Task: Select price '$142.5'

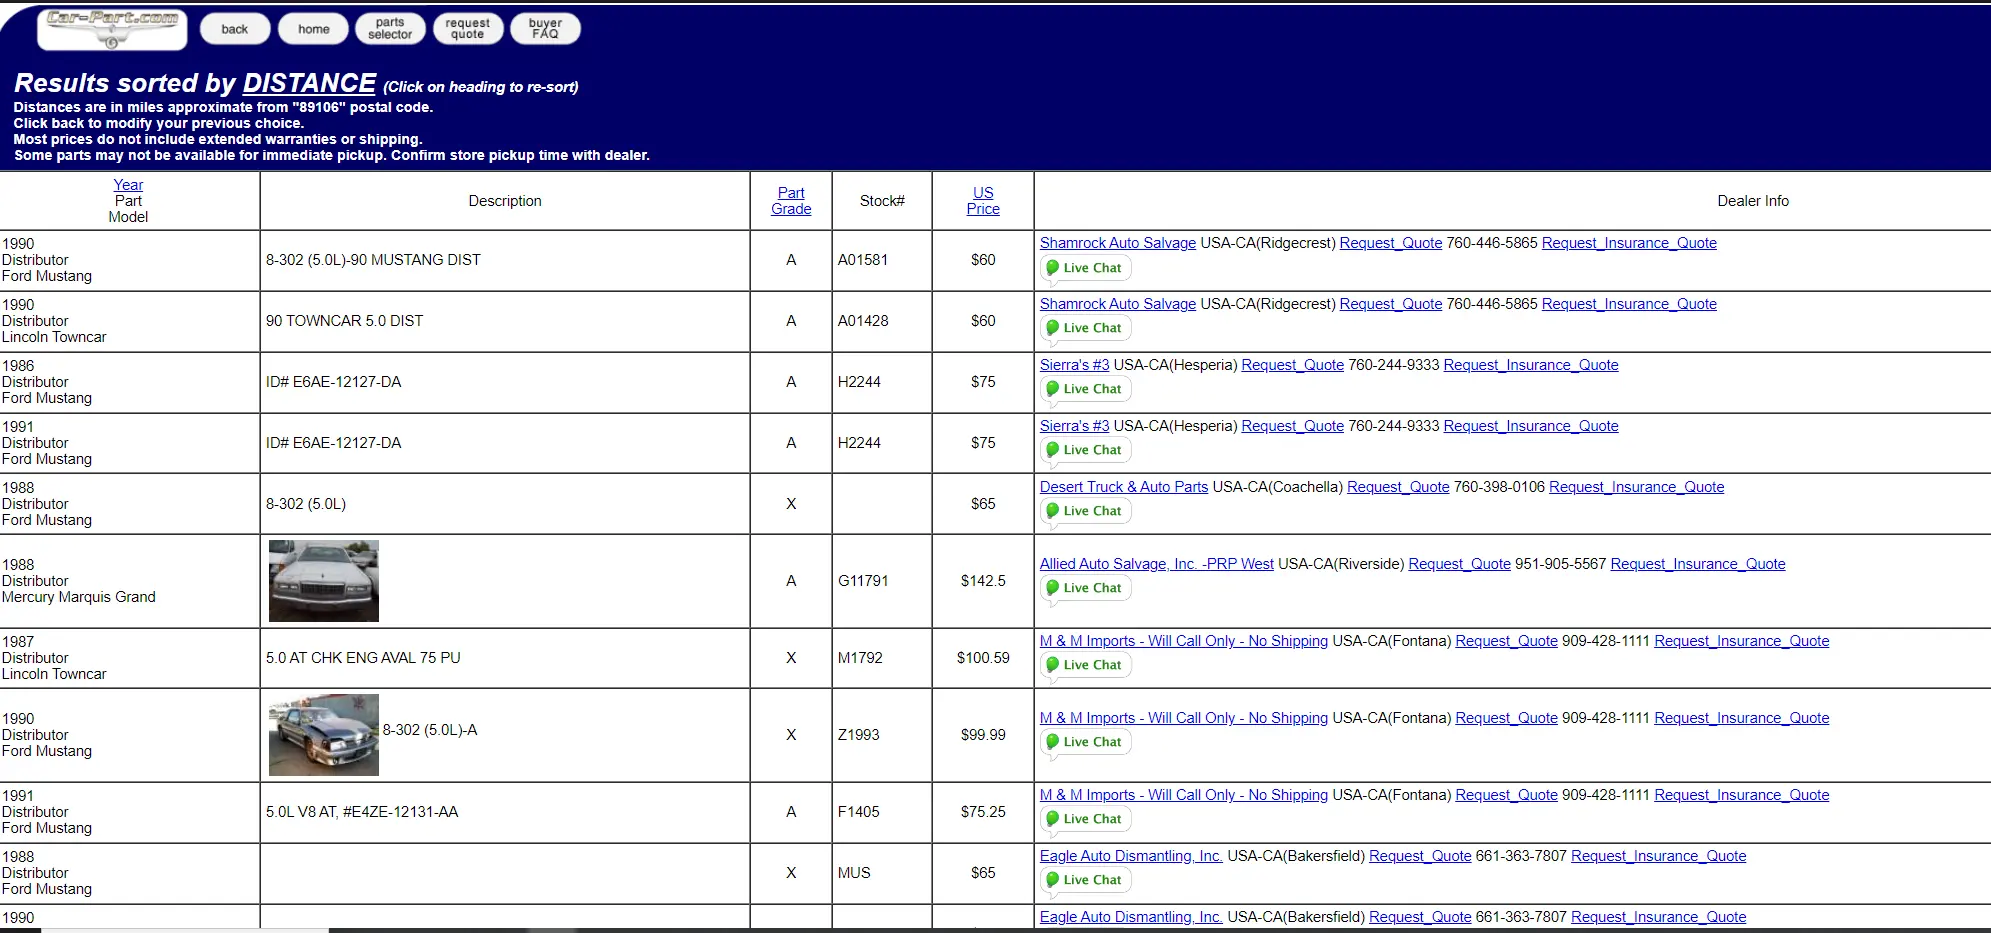Action: [983, 581]
